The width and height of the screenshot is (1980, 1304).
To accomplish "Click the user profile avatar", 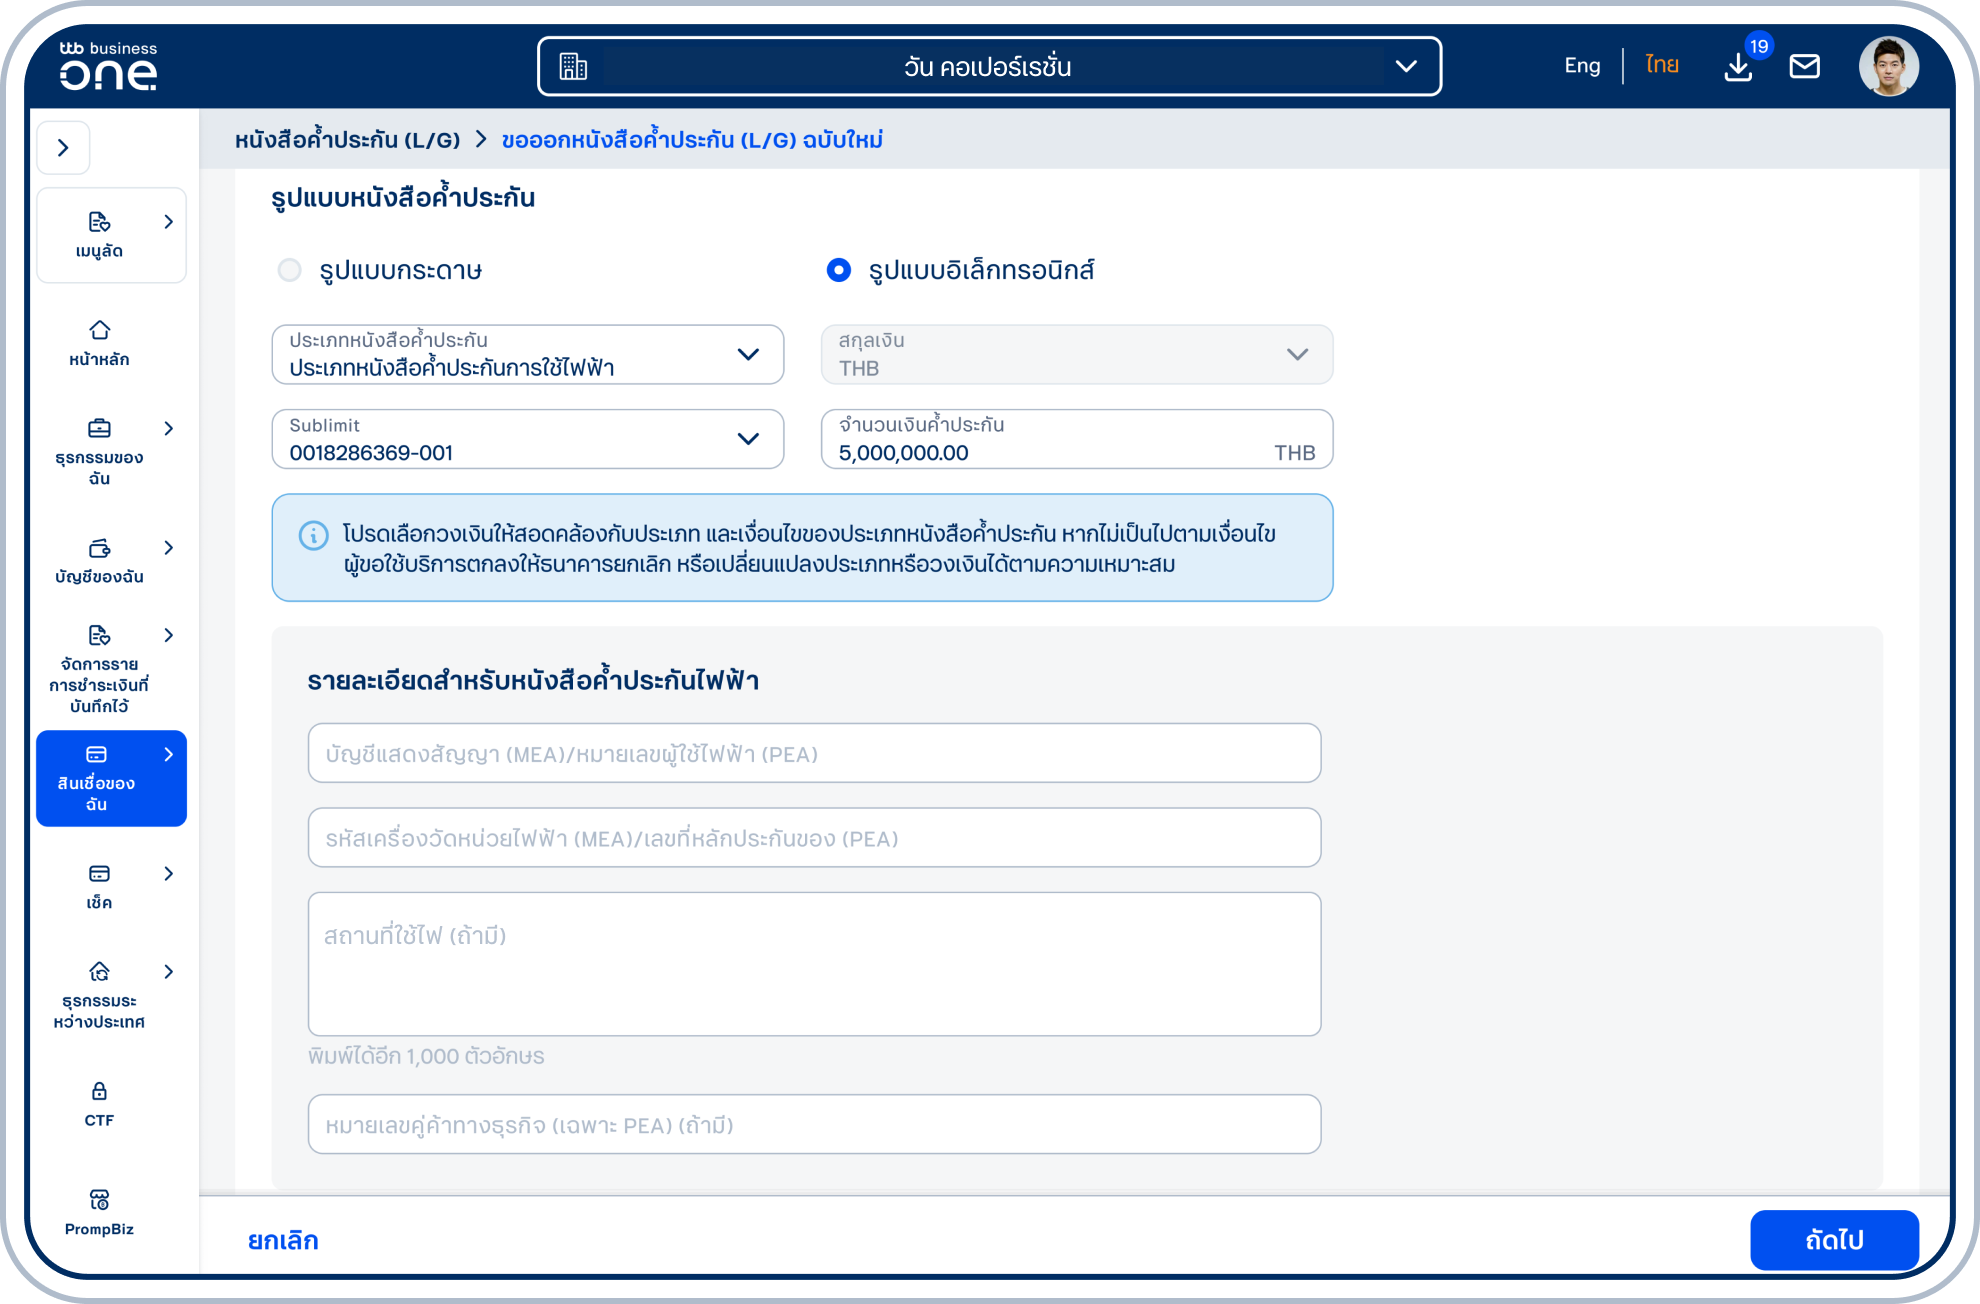I will (x=1888, y=67).
